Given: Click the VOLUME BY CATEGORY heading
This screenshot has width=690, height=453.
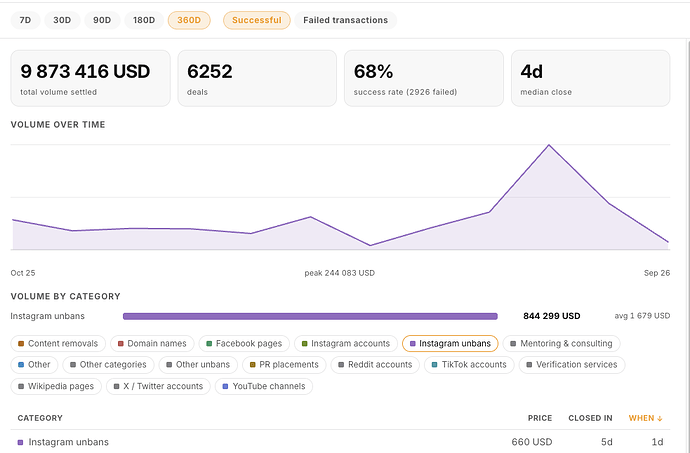Looking at the screenshot, I should point(66,296).
